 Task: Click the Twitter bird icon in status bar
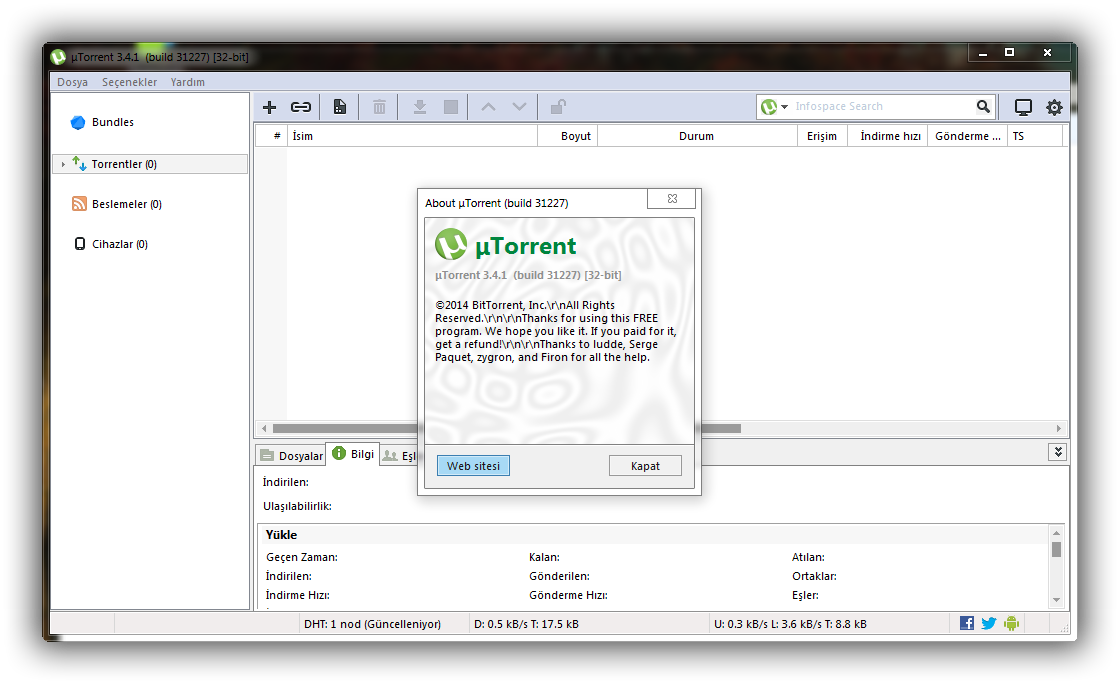pyautogui.click(x=989, y=623)
